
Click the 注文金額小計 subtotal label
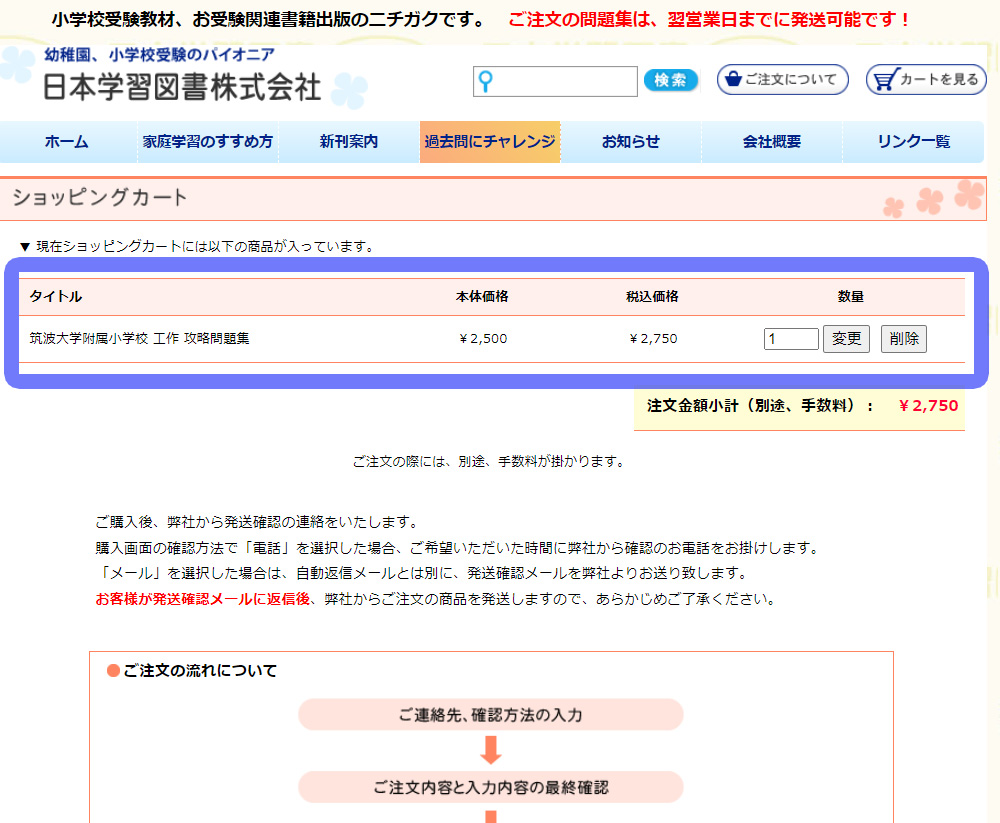[x=760, y=406]
